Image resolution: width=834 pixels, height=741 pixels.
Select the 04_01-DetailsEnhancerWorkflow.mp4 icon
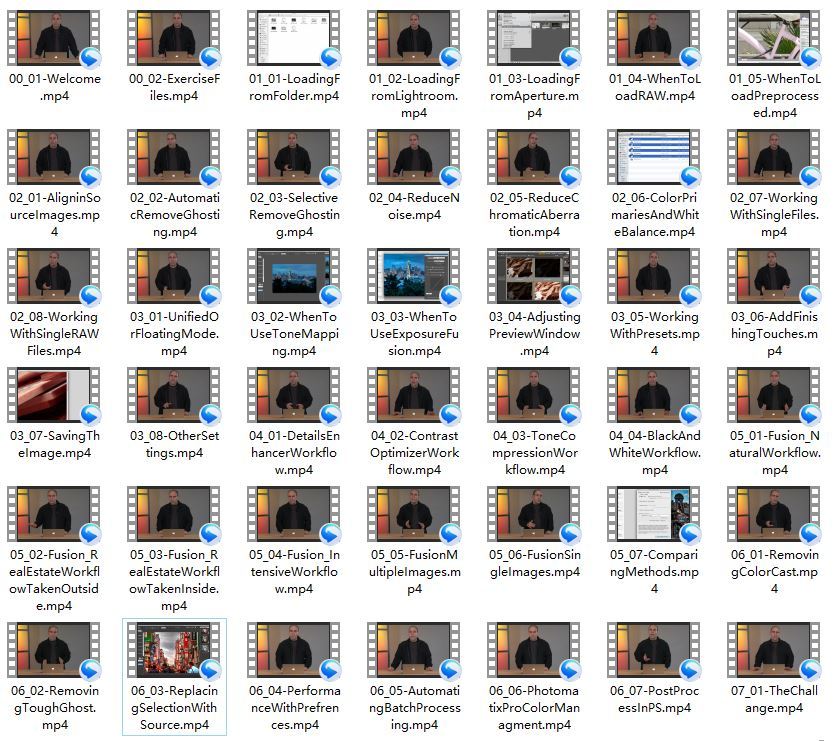[294, 396]
